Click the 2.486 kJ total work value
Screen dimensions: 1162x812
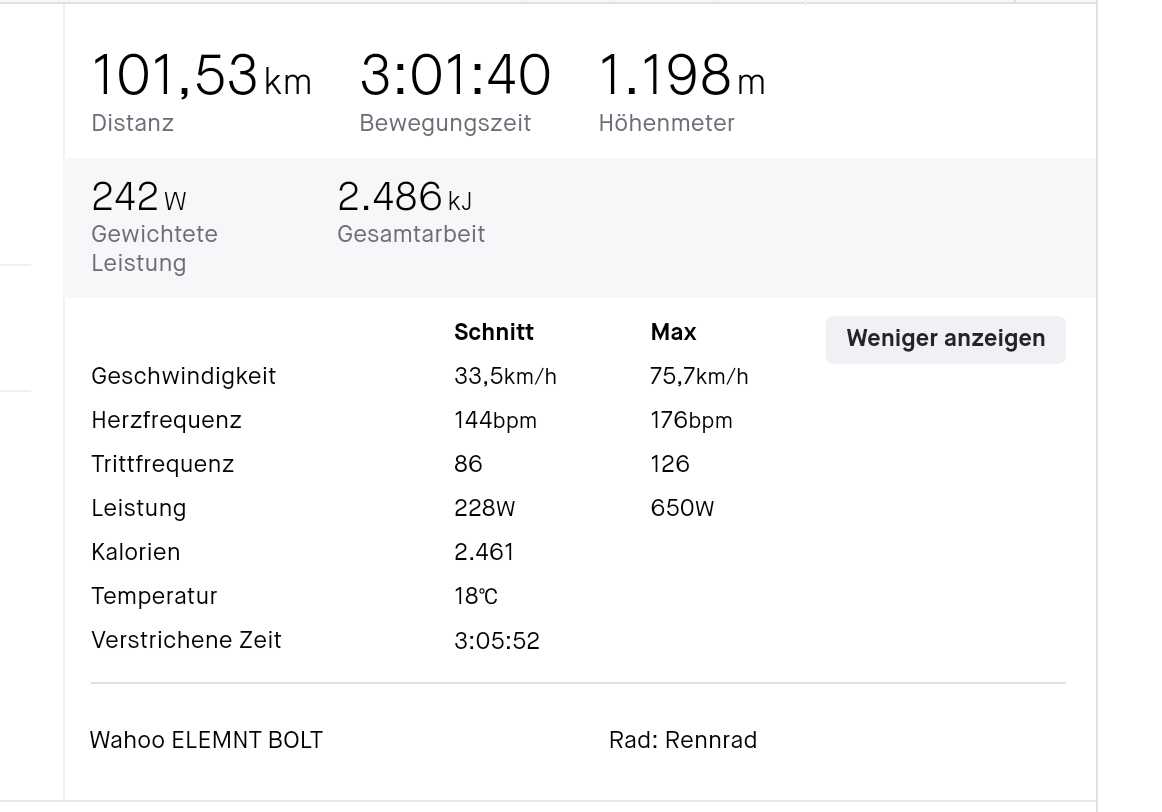tap(404, 198)
